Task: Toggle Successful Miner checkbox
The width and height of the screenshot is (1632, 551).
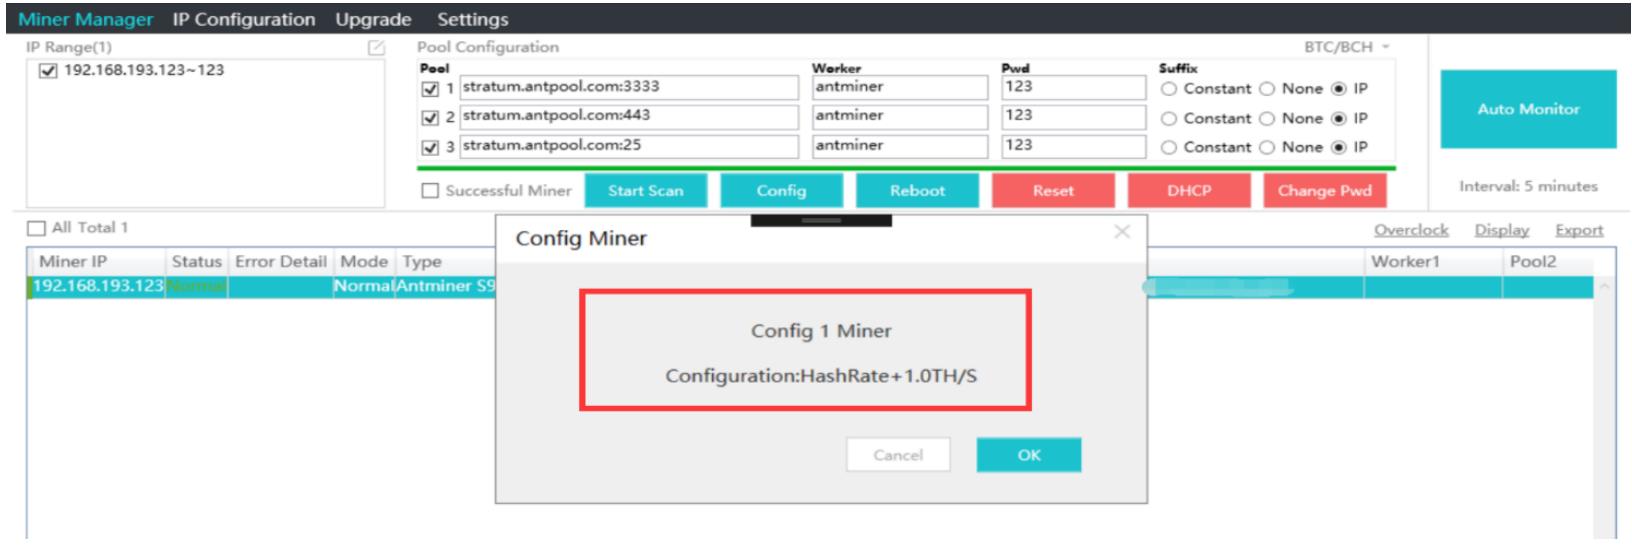Action: pyautogui.click(x=431, y=191)
